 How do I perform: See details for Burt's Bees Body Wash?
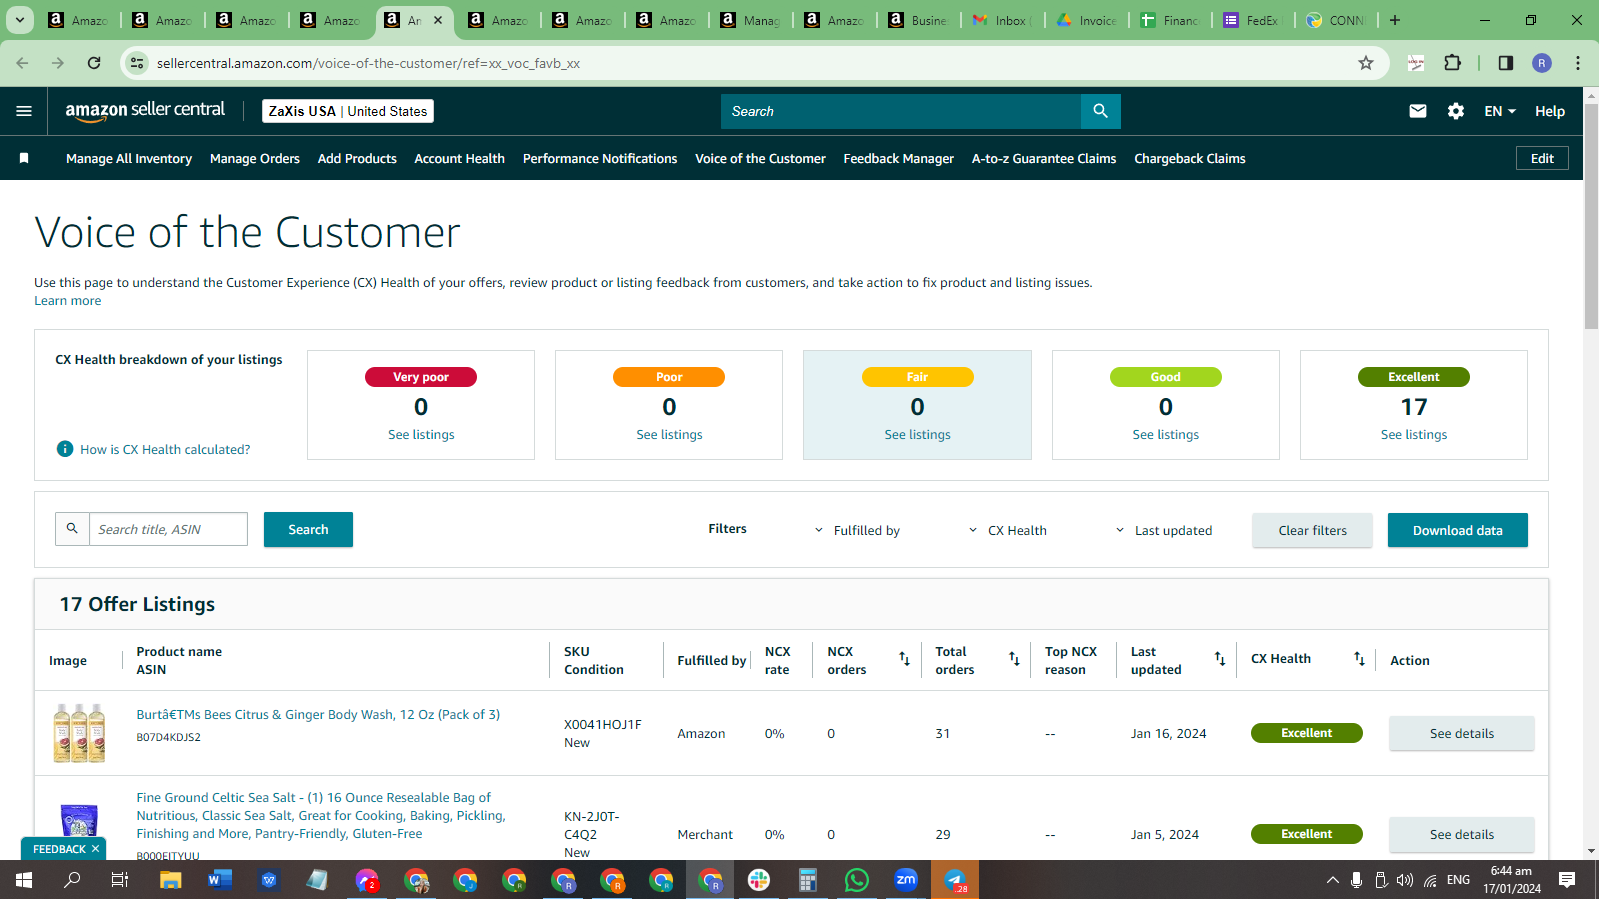[x=1462, y=733]
